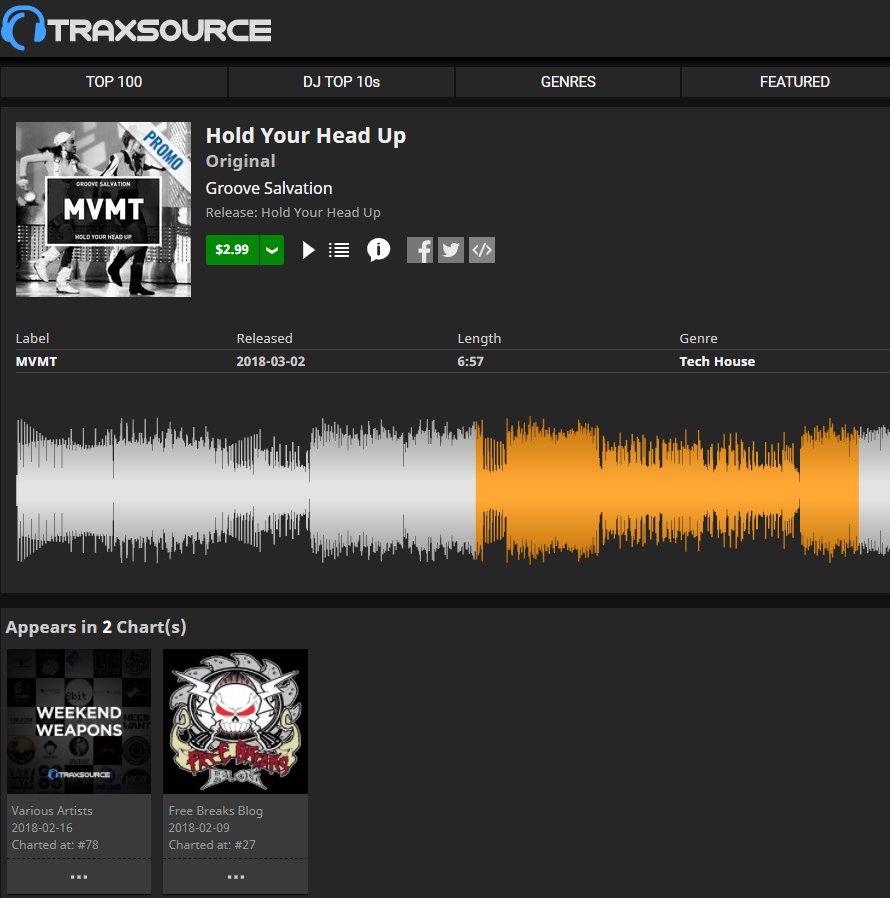The height and width of the screenshot is (898, 890).
Task: Open the Traxsource logo home link
Action: 136,28
